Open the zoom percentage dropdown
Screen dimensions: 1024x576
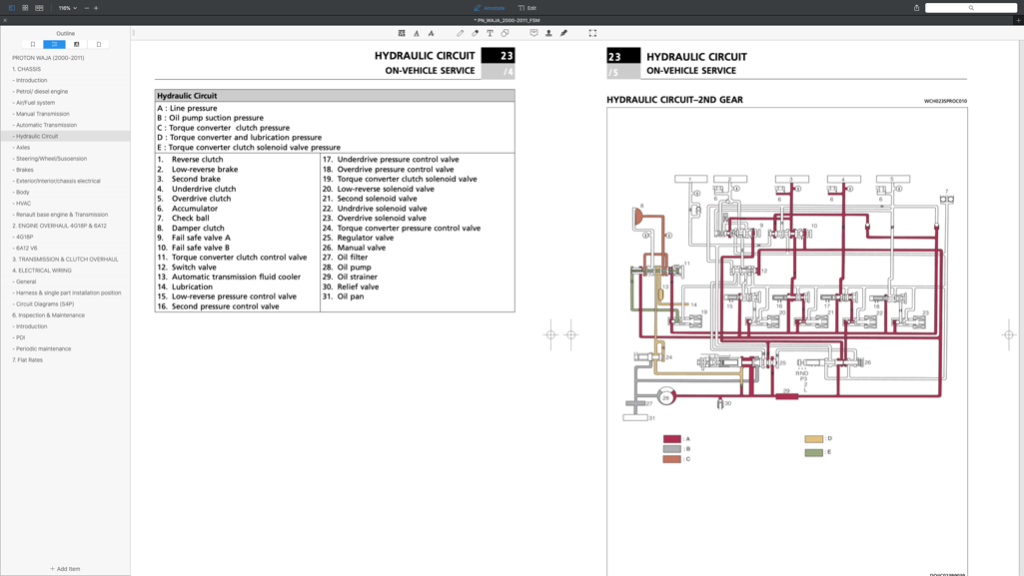coord(67,8)
